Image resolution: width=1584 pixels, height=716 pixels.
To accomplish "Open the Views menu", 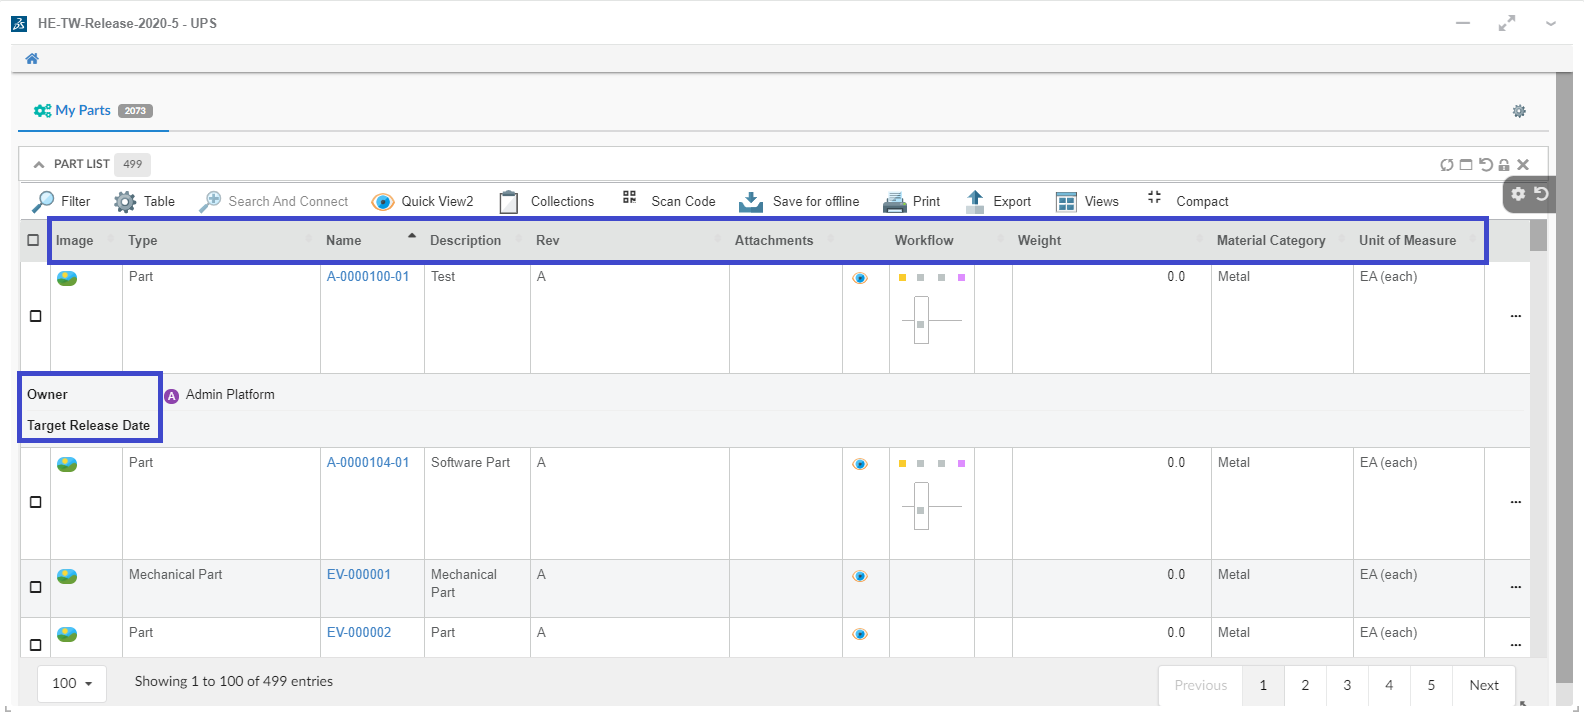I will [x=1067, y=202].
